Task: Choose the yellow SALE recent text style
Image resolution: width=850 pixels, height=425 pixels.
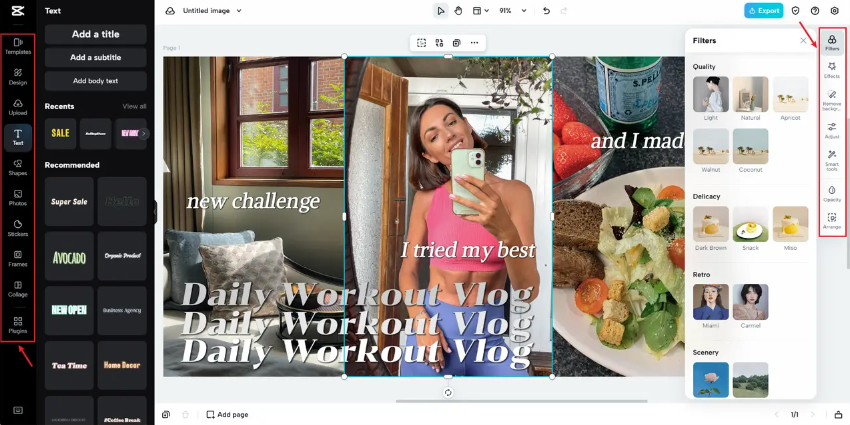Action: pos(60,133)
